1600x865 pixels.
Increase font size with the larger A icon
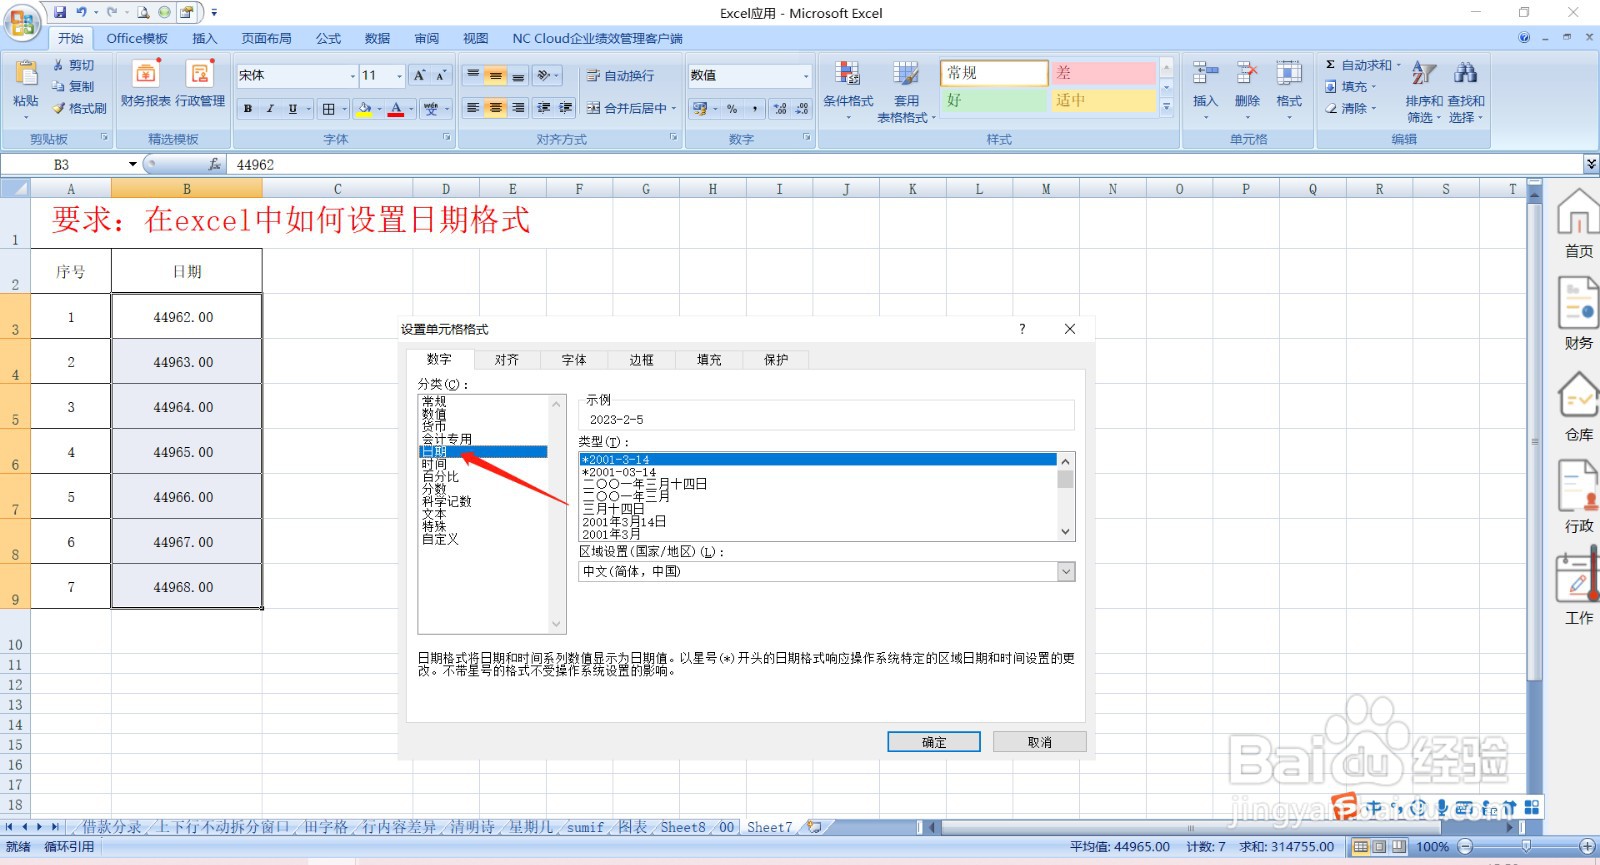coord(419,76)
